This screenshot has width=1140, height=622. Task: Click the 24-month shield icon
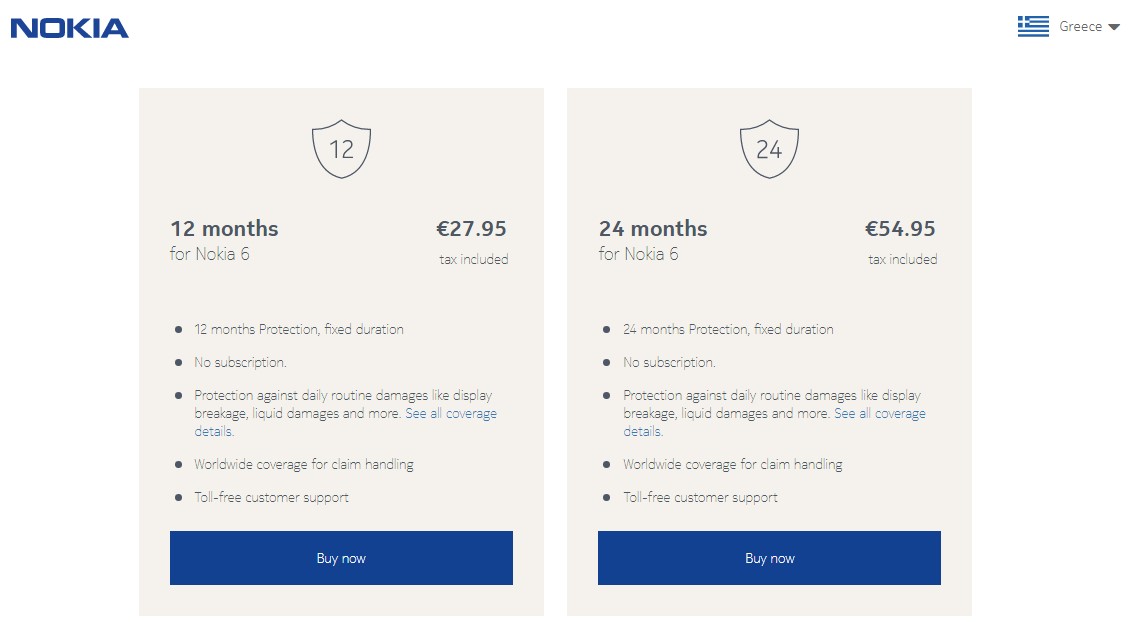tap(769, 149)
